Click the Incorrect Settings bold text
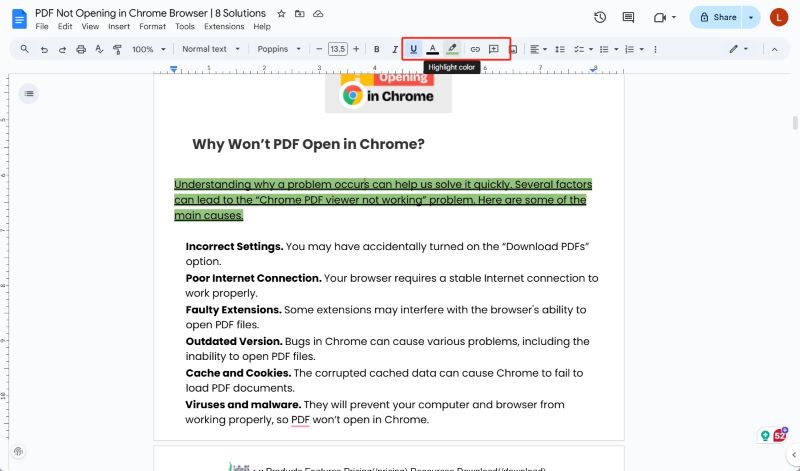Viewport: 800px width, 471px height. coord(234,246)
